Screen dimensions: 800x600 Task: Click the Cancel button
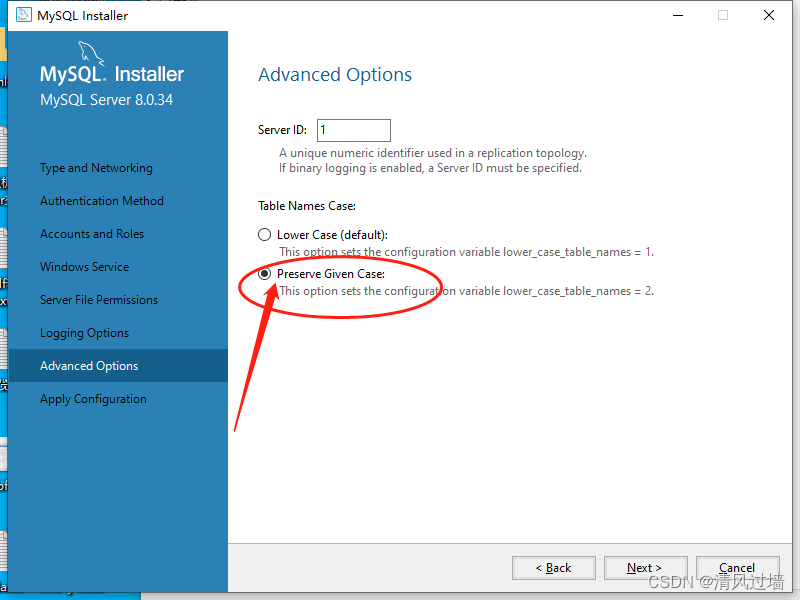(737, 568)
